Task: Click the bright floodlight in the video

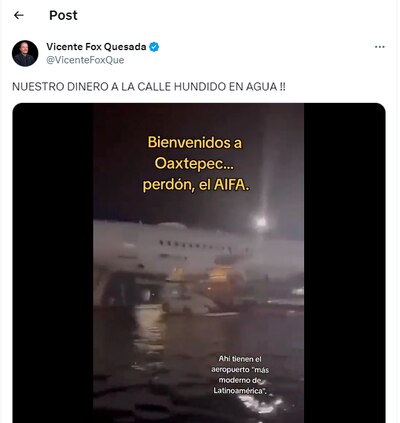Action: click(261, 222)
